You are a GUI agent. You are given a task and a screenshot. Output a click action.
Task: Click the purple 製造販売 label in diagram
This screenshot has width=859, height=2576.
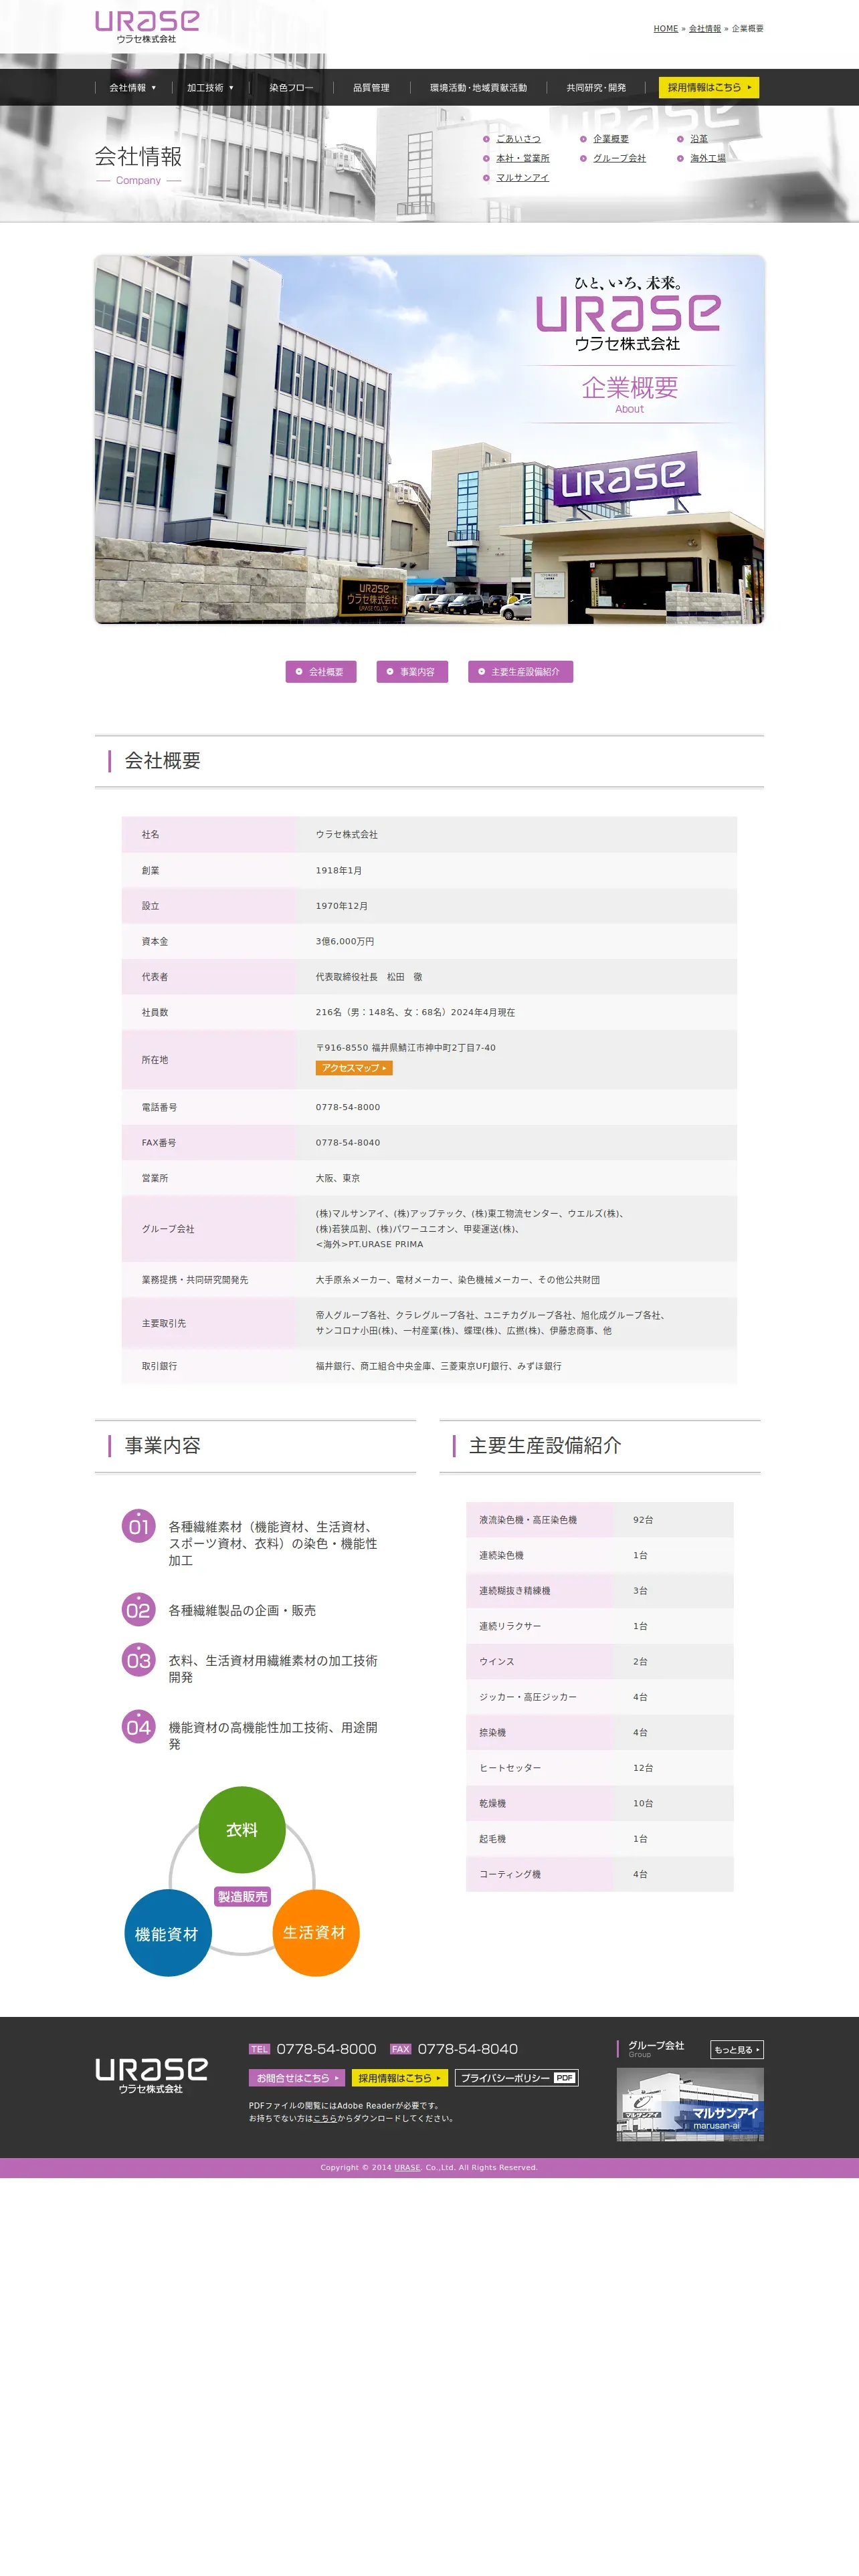(243, 1896)
